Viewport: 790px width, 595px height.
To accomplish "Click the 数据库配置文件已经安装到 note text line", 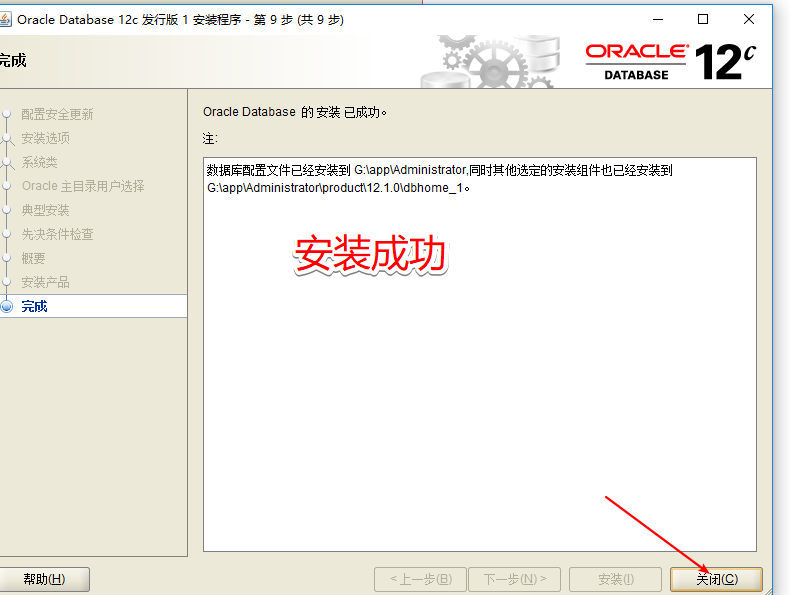I will [439, 170].
